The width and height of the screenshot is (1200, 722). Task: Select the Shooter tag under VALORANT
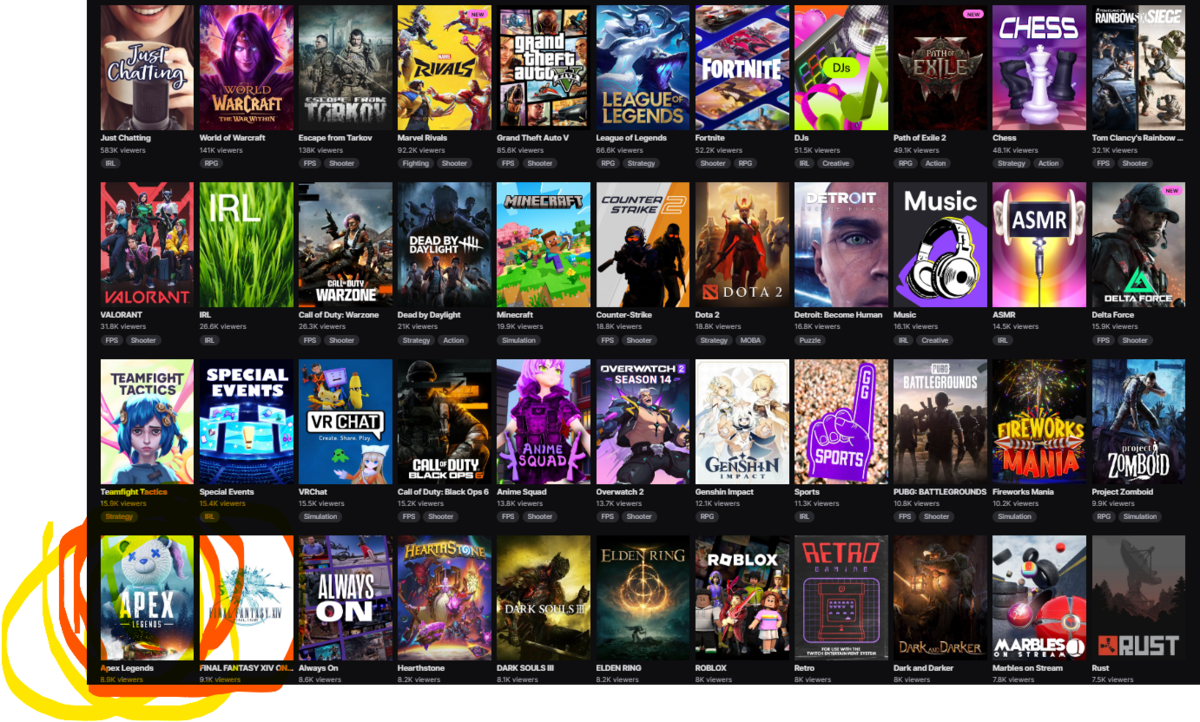point(143,340)
